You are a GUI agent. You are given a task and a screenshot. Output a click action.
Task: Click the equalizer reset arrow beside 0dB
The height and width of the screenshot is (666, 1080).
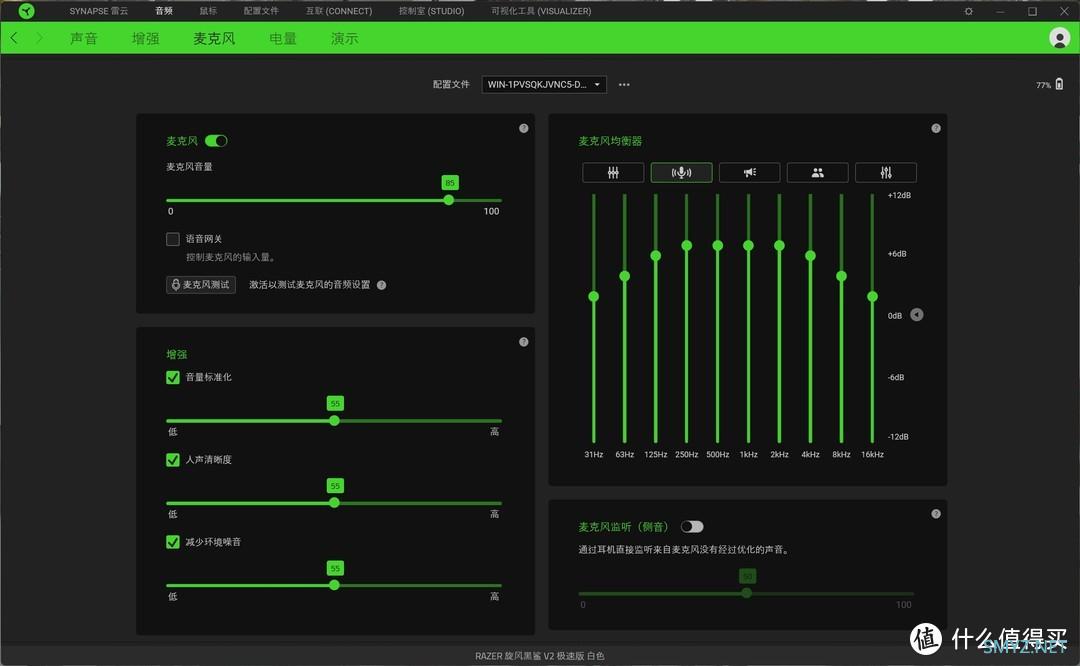[917, 315]
